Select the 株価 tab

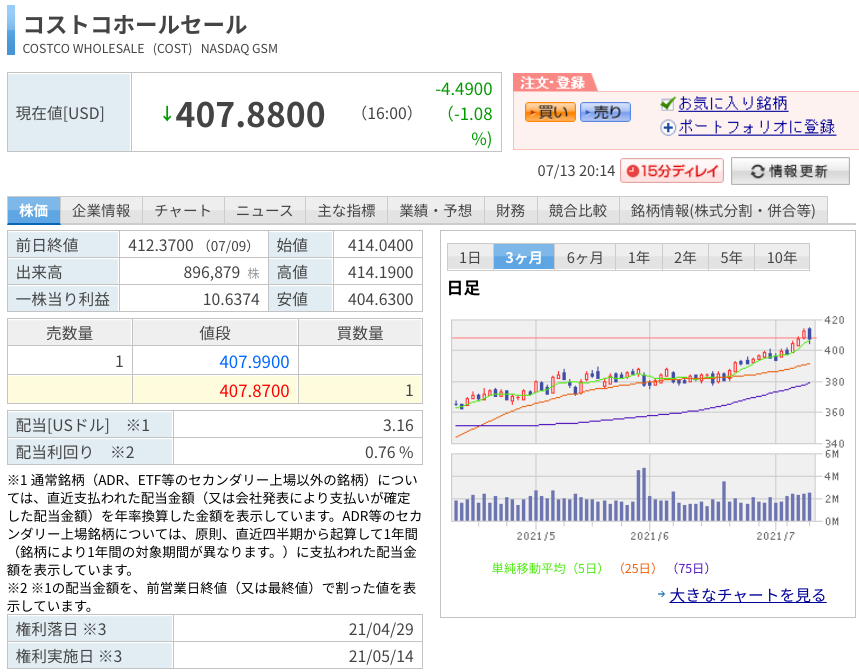(x=33, y=211)
